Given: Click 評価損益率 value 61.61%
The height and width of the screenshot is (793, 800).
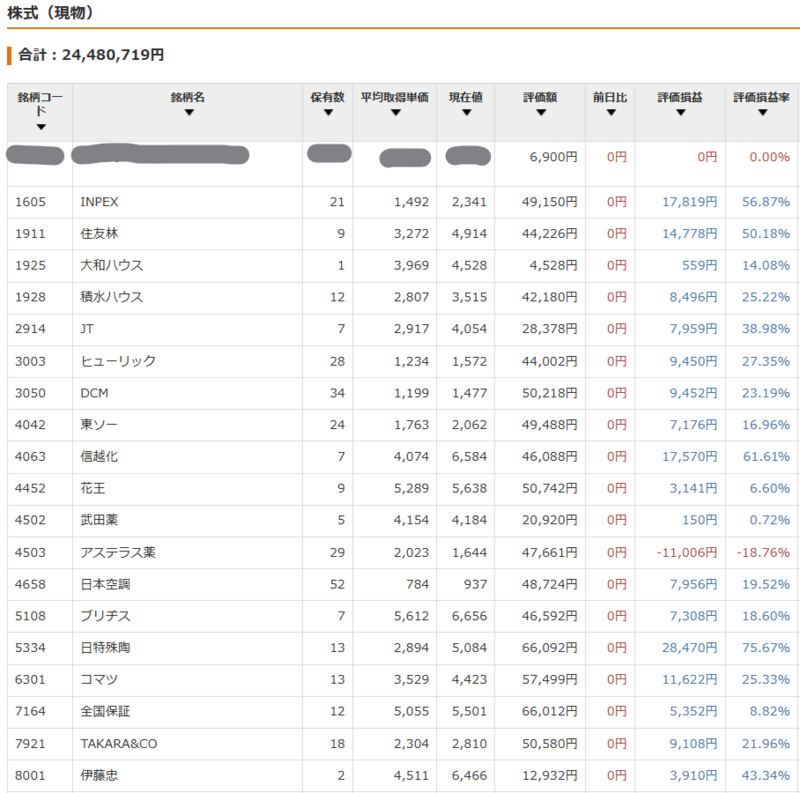Looking at the screenshot, I should point(766,456).
